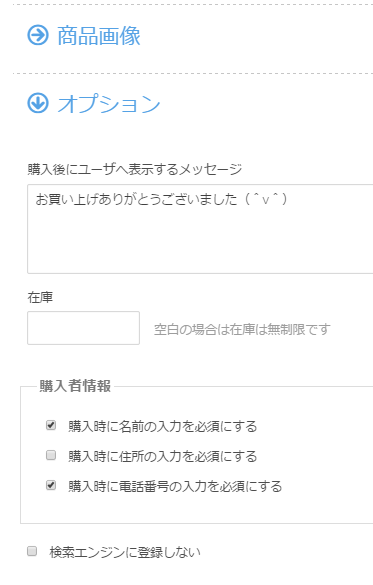The height and width of the screenshot is (585, 373).
Task: Uncheck the phone number required checkbox
Action: pyautogui.click(x=51, y=485)
